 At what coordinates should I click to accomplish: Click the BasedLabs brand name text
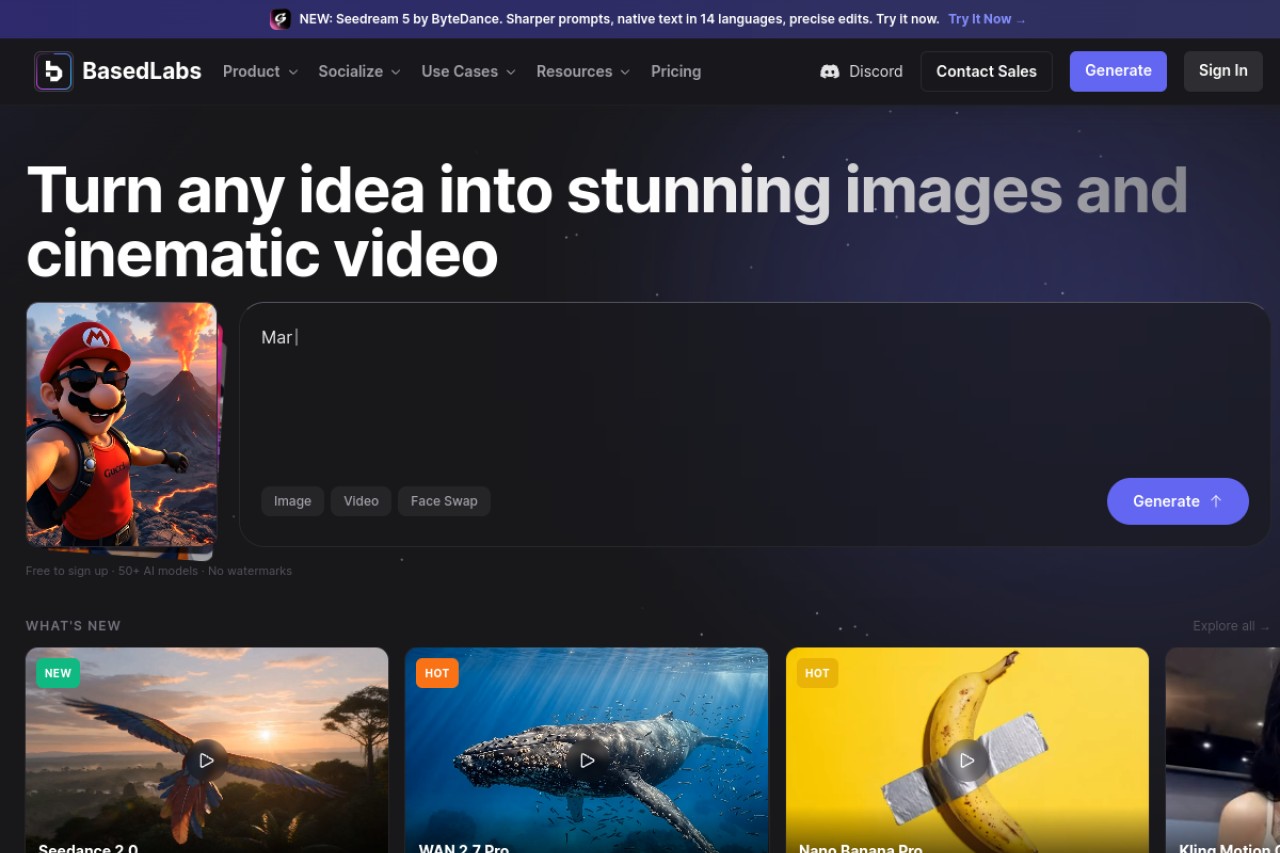click(x=142, y=71)
